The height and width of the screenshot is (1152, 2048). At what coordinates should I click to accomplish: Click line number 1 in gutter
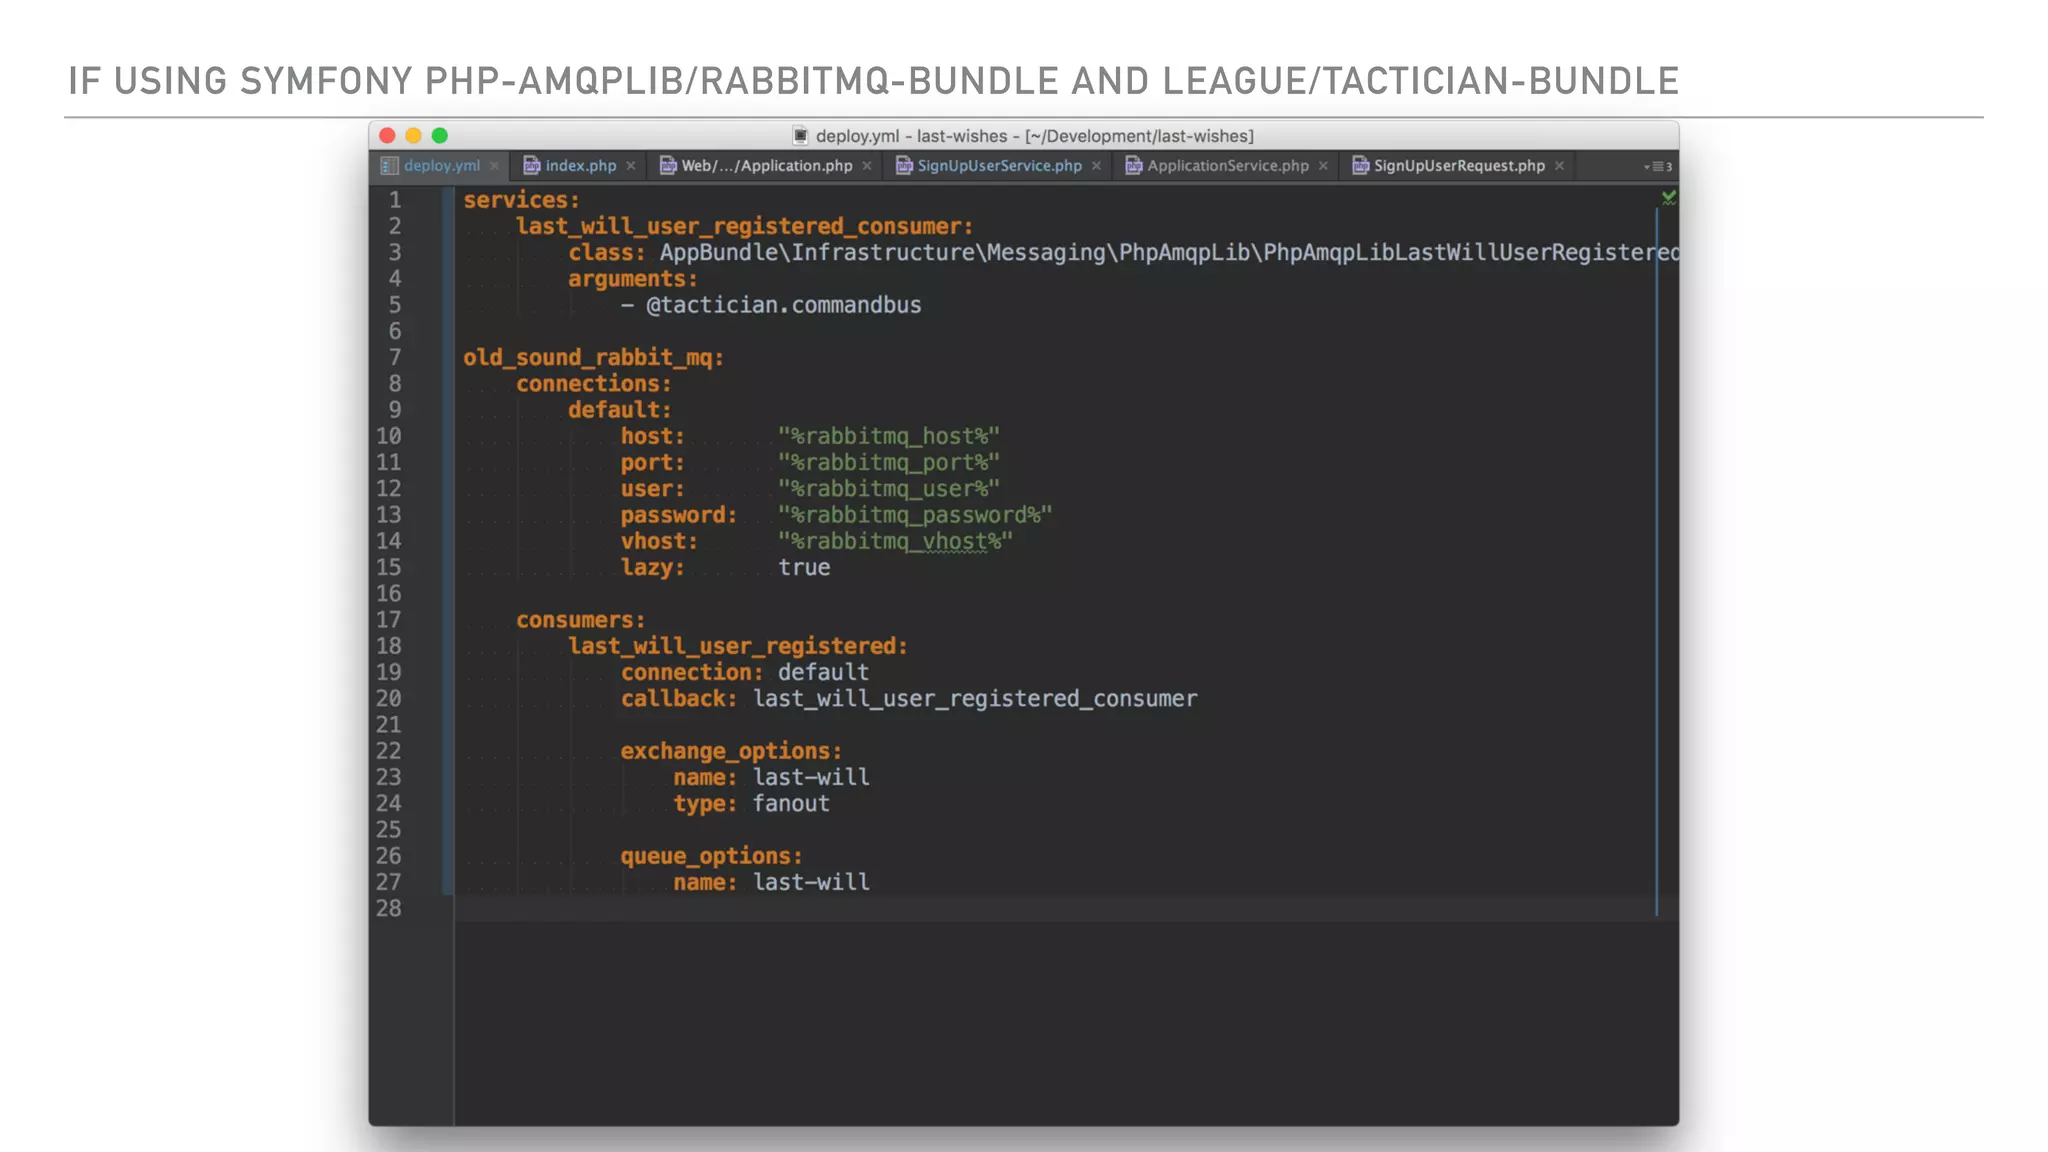tap(395, 200)
